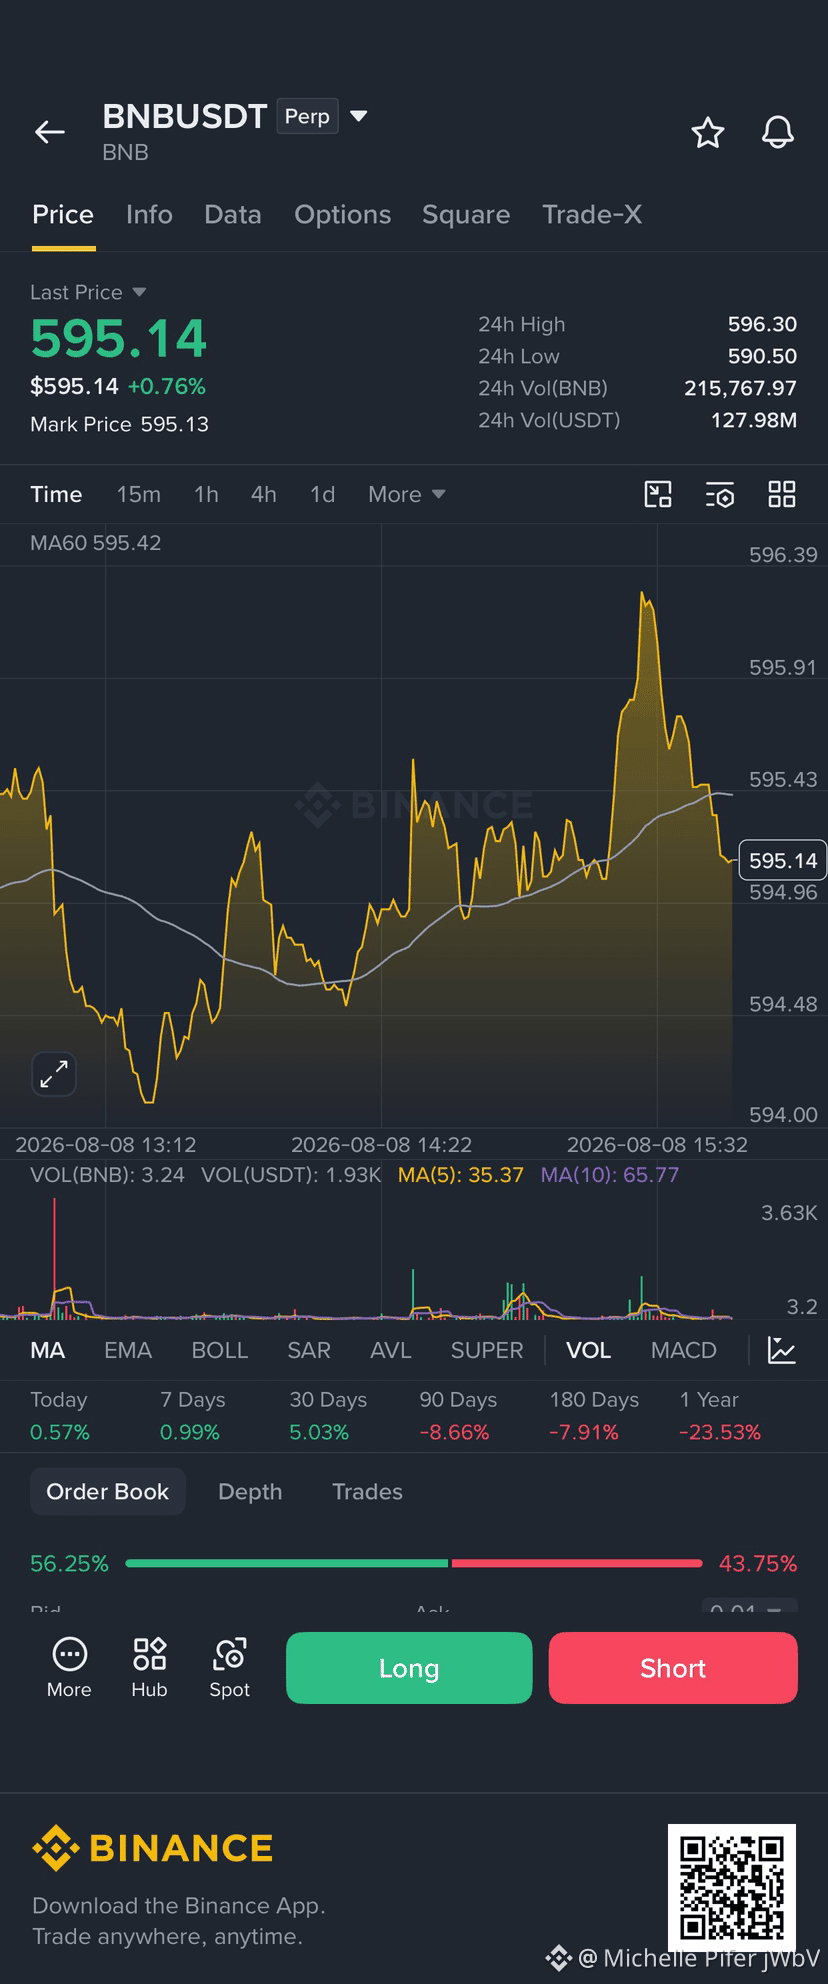Tap the current price label 595.14 on chart
This screenshot has width=828, height=1984.
click(x=782, y=860)
